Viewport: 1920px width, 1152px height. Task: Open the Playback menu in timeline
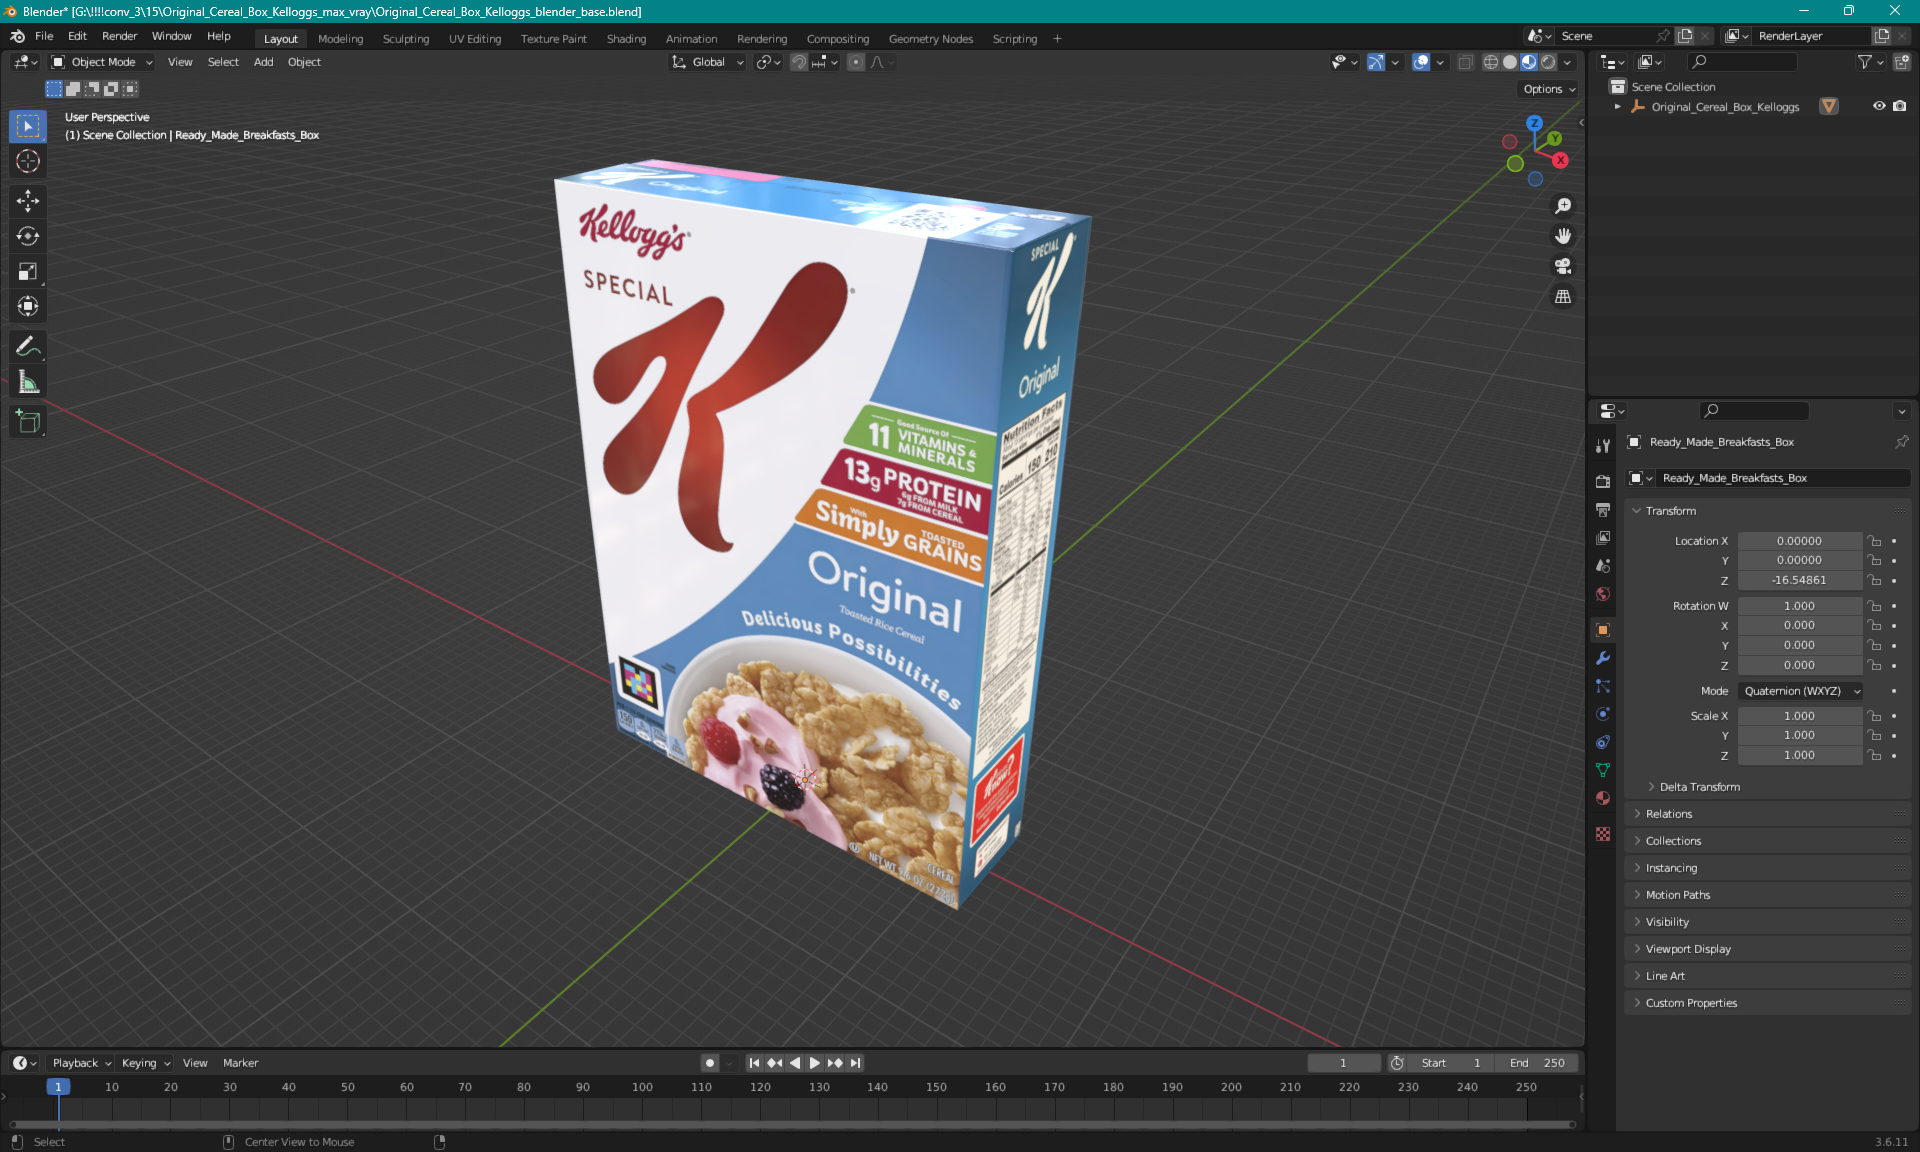[81, 1063]
